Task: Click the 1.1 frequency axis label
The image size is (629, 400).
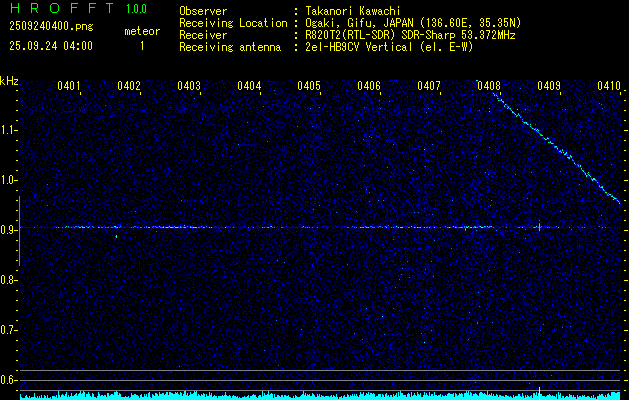Action: click(x=7, y=130)
